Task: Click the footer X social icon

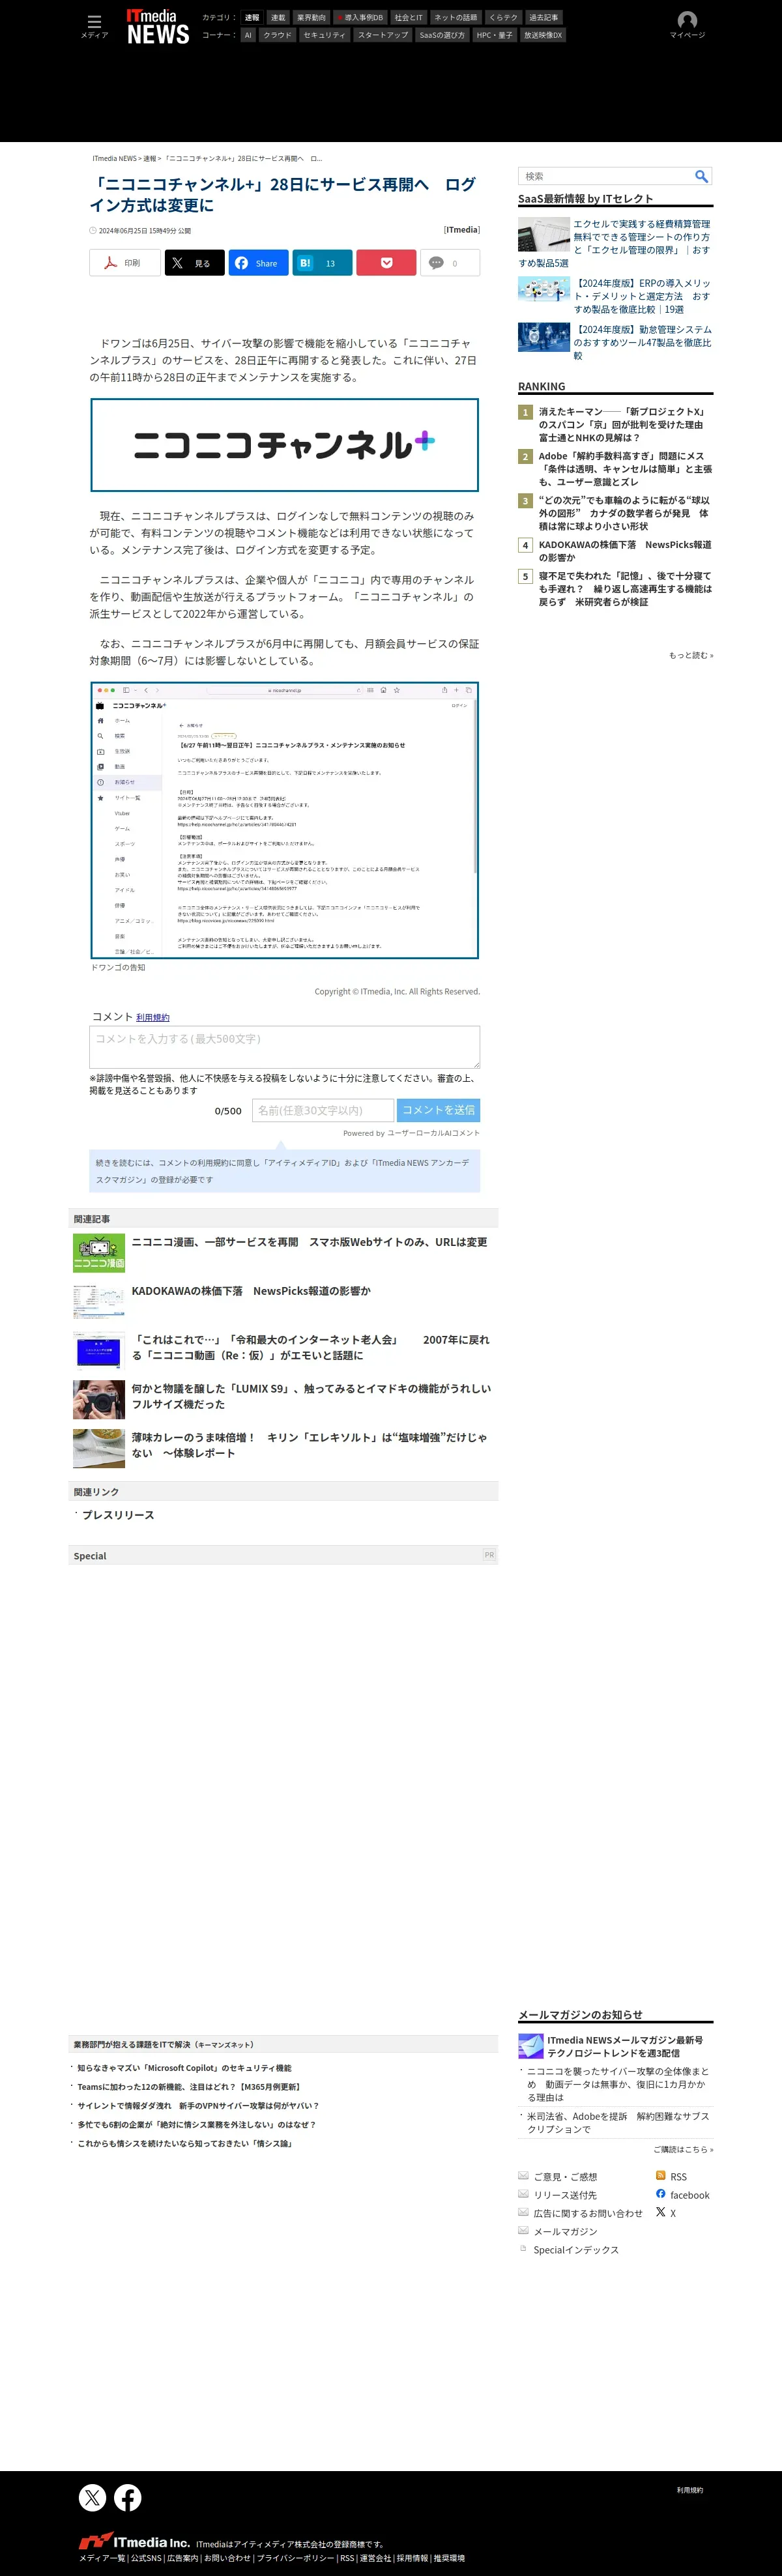Action: tap(92, 2497)
